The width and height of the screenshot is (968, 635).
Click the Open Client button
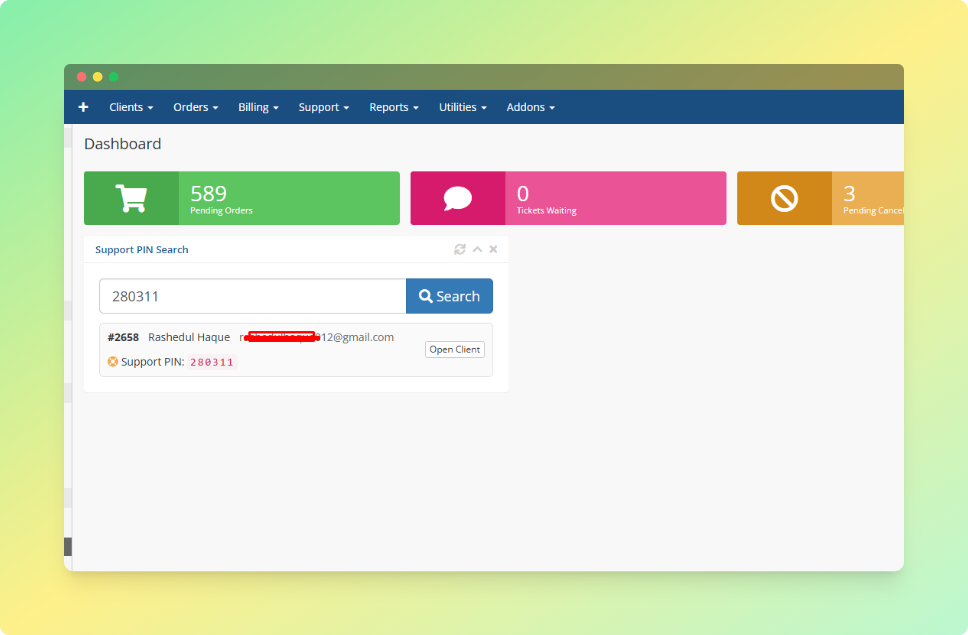pyautogui.click(x=454, y=349)
